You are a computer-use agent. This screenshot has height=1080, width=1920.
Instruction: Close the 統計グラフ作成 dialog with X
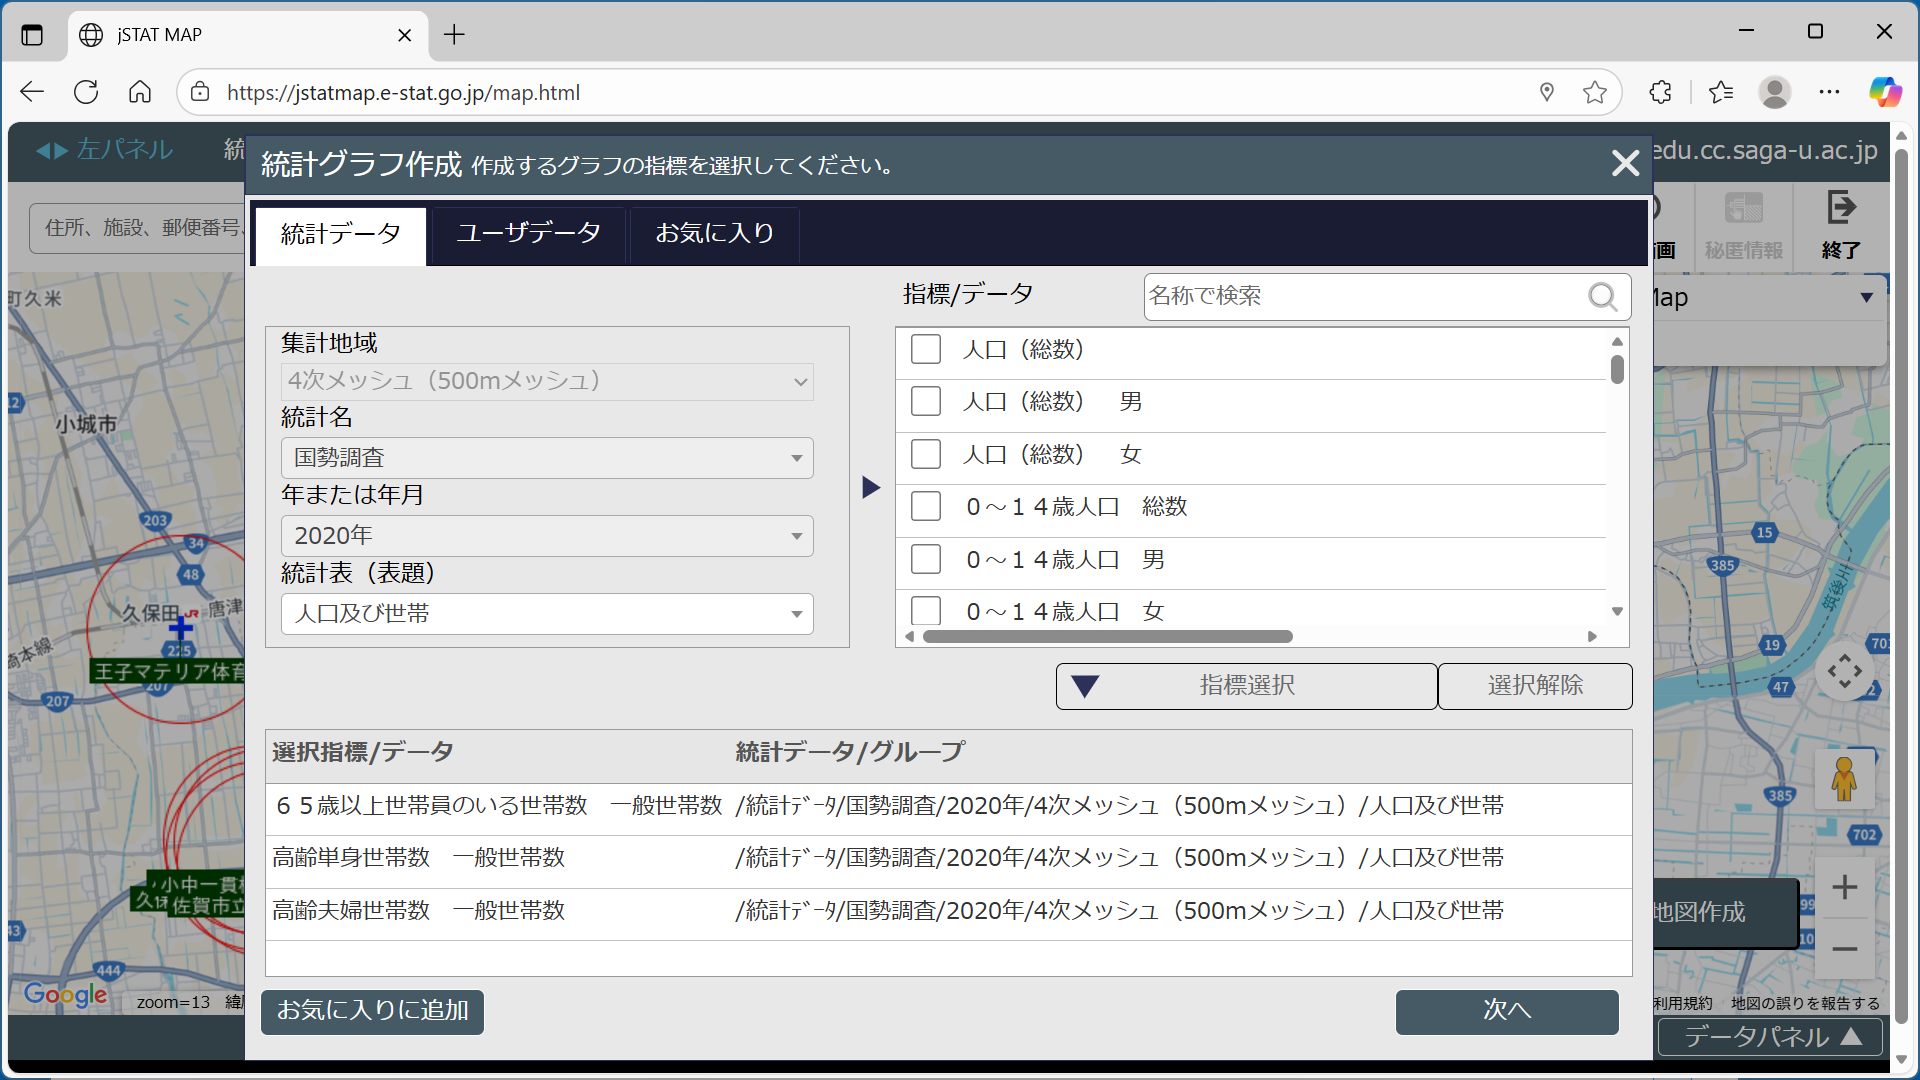(x=1625, y=163)
